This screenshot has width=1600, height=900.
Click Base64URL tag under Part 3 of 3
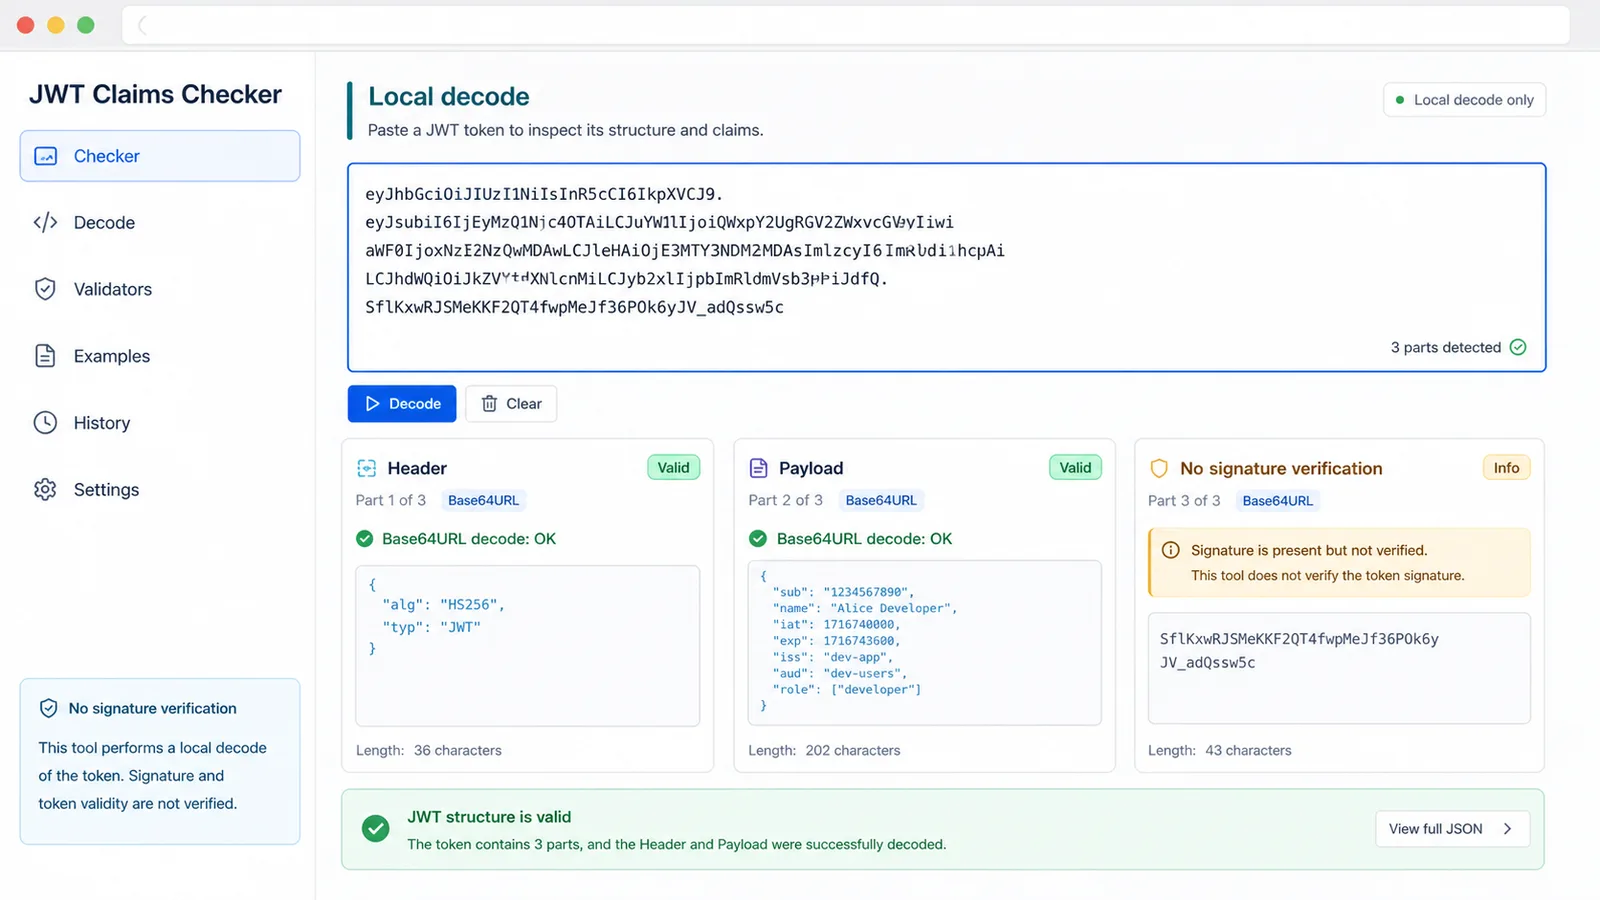pyautogui.click(x=1277, y=500)
